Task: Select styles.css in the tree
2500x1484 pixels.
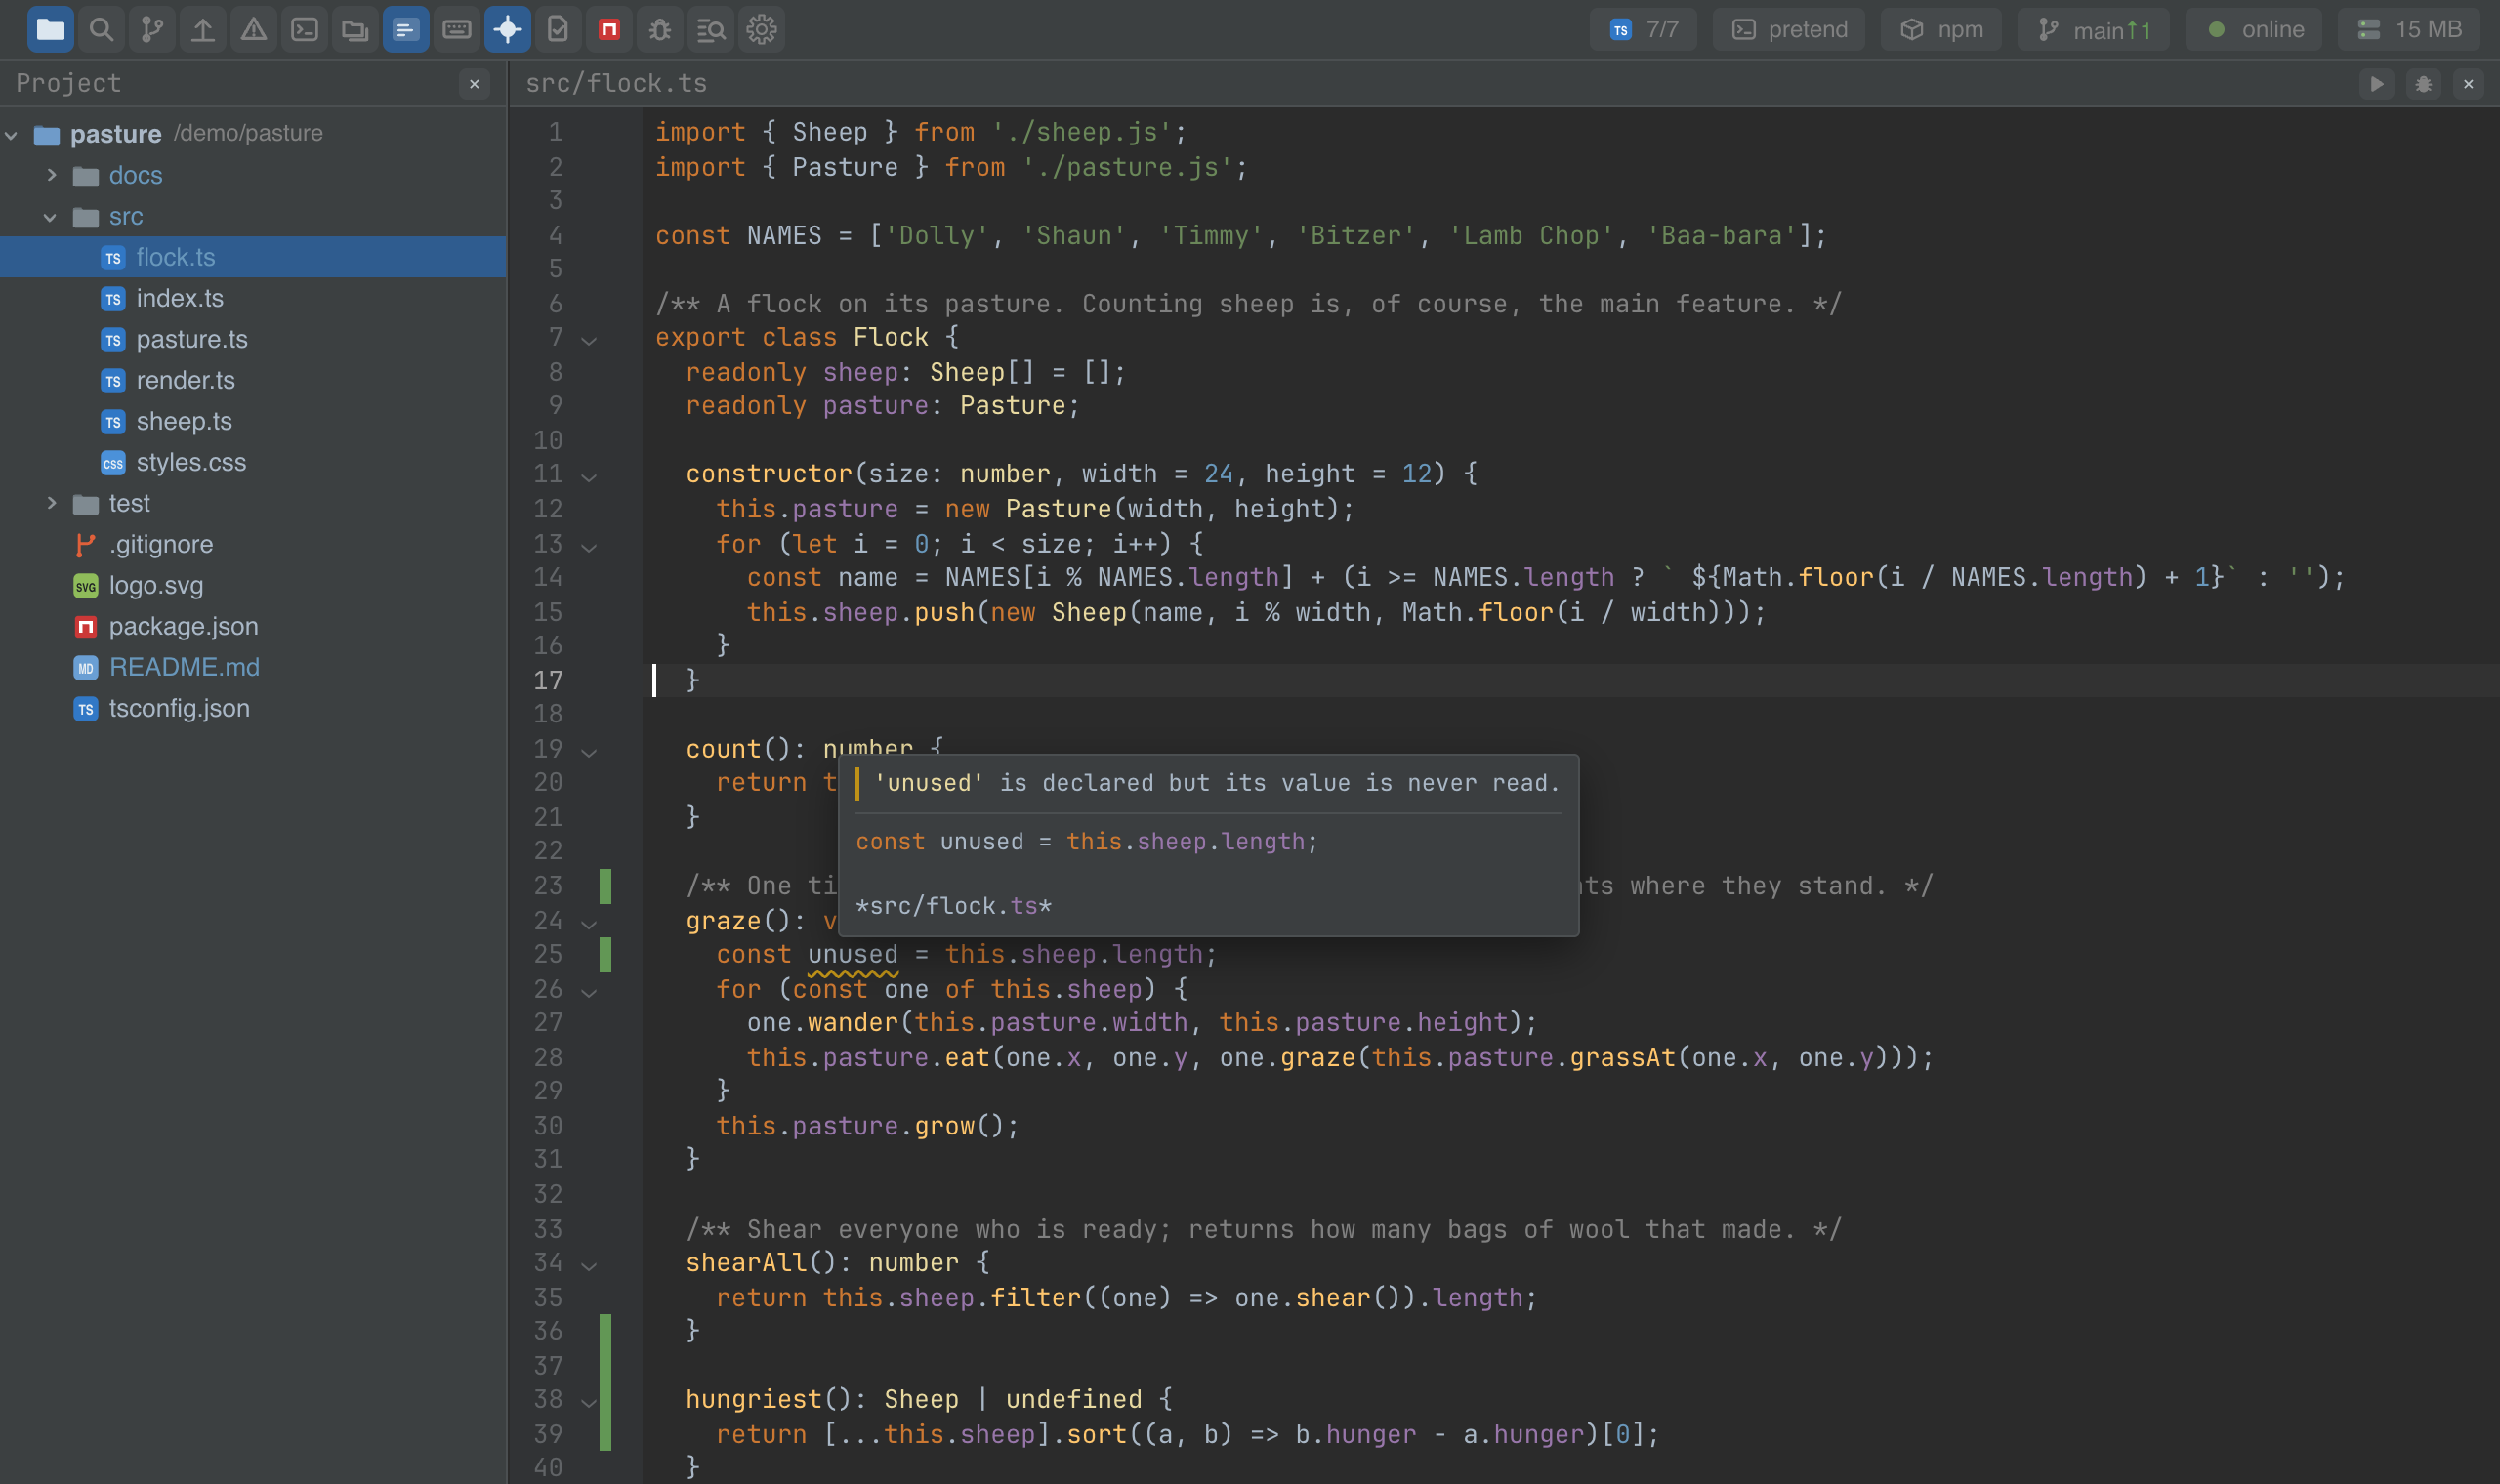Action: (253, 462)
